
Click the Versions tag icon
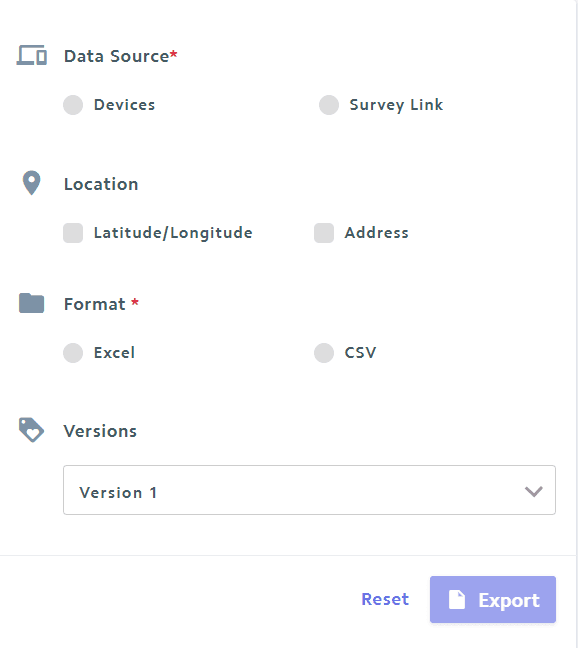(x=31, y=430)
